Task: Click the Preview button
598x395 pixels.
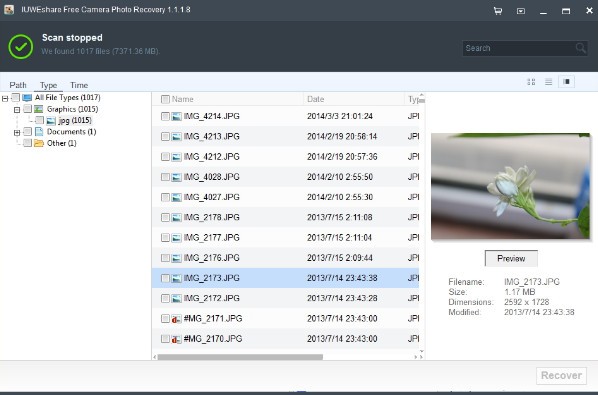Action: pyautogui.click(x=511, y=259)
